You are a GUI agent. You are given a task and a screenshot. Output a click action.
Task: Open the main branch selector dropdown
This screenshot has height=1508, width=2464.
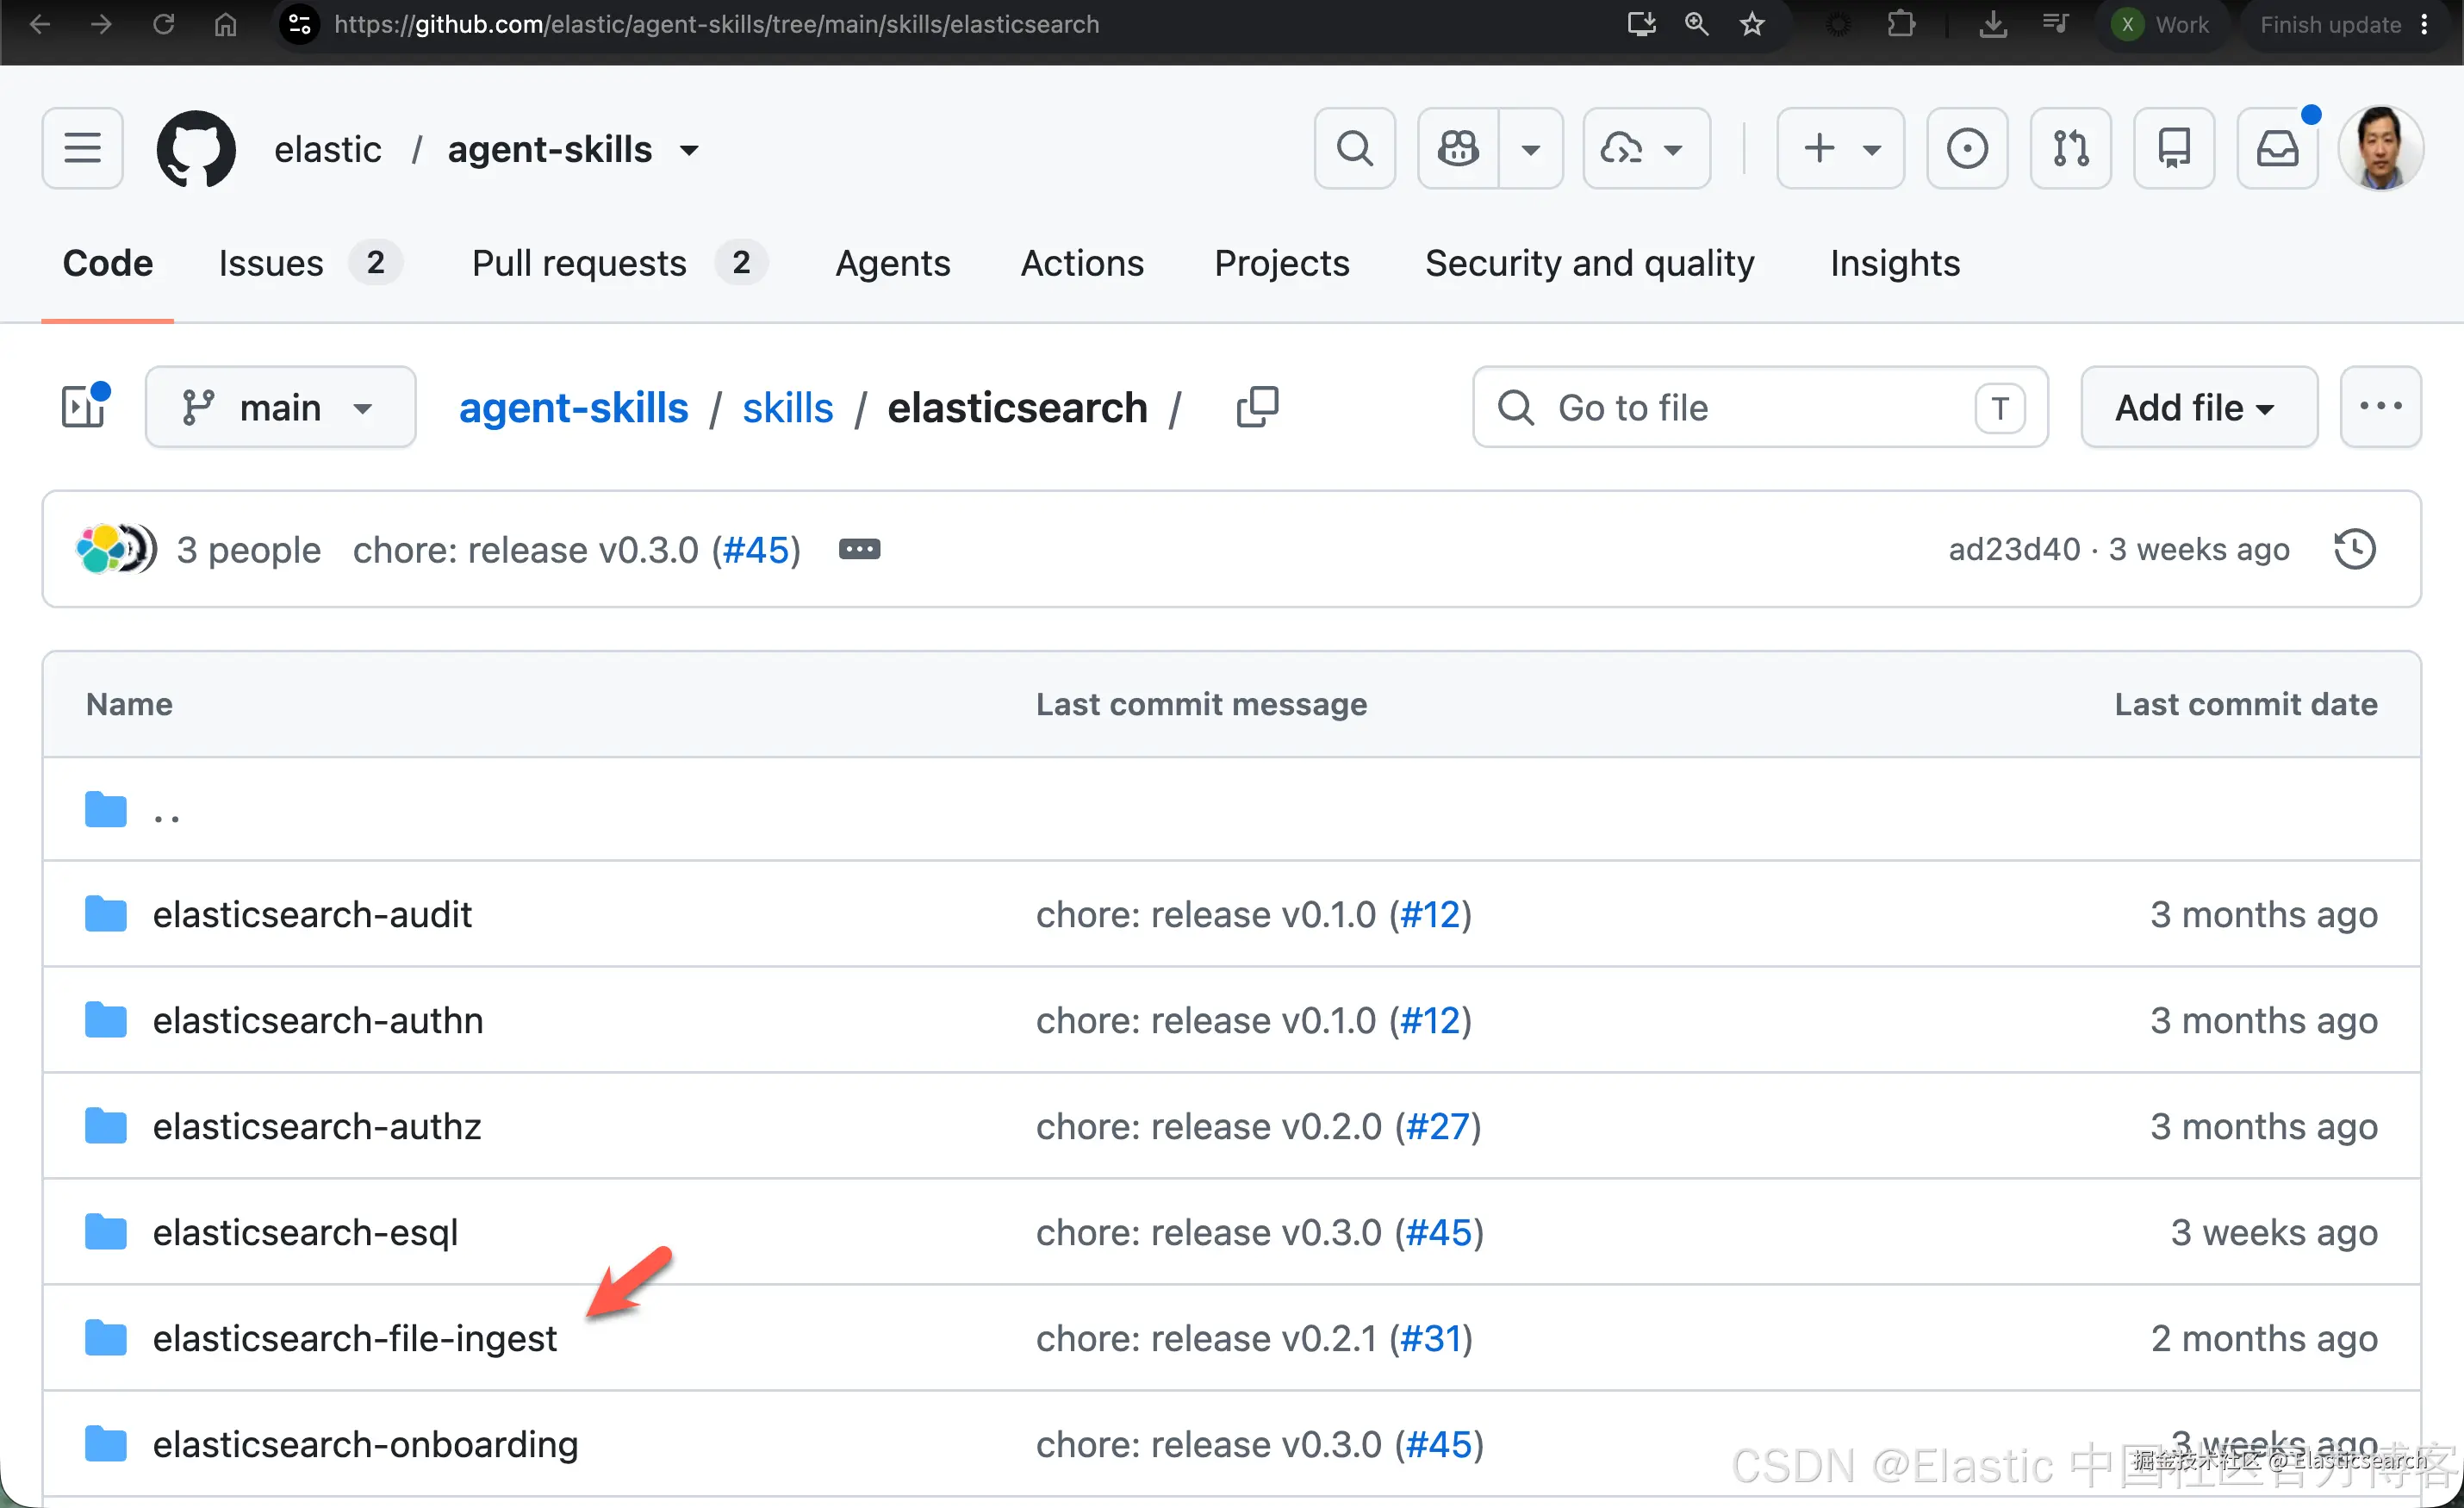click(x=280, y=406)
